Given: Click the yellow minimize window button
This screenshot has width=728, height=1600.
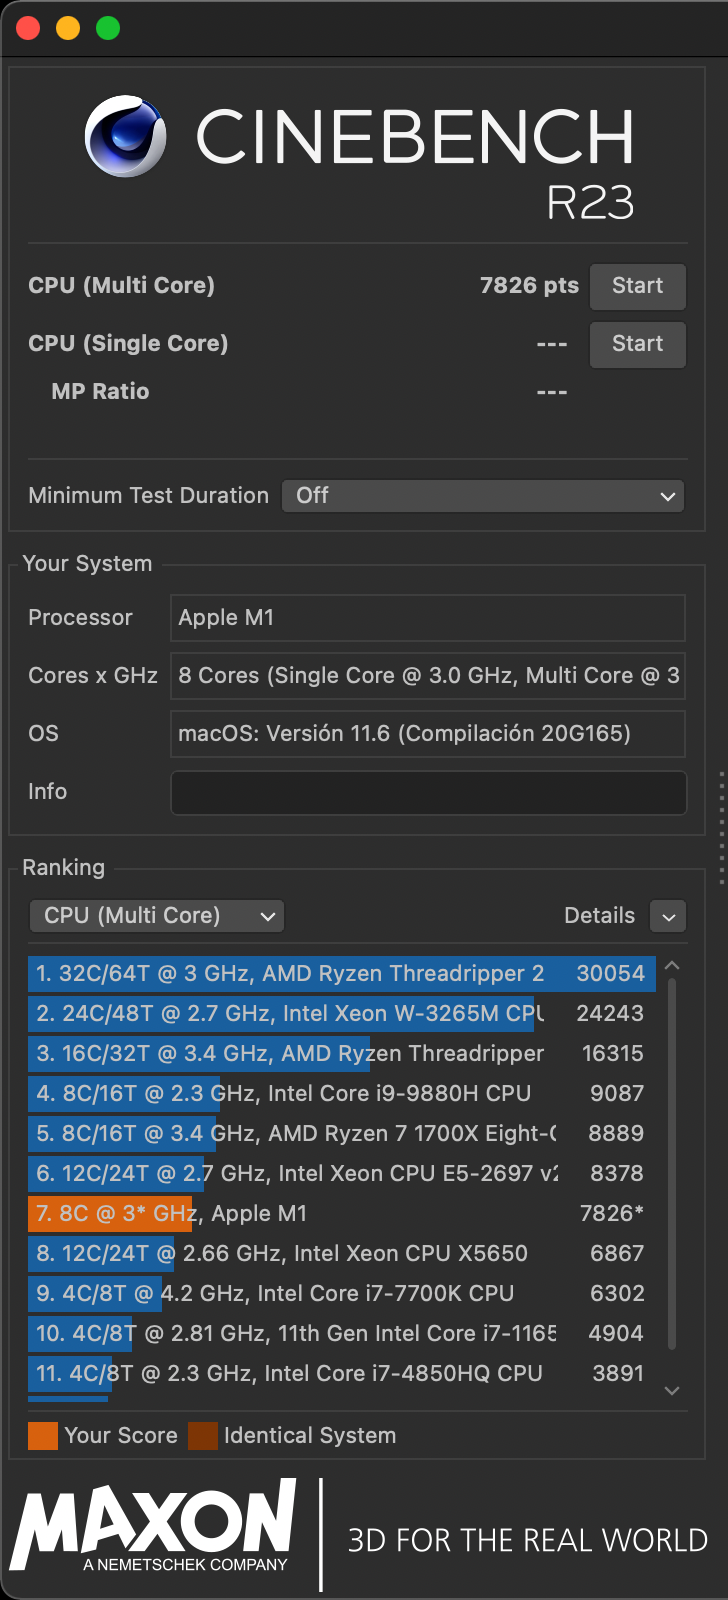Looking at the screenshot, I should click(x=68, y=28).
